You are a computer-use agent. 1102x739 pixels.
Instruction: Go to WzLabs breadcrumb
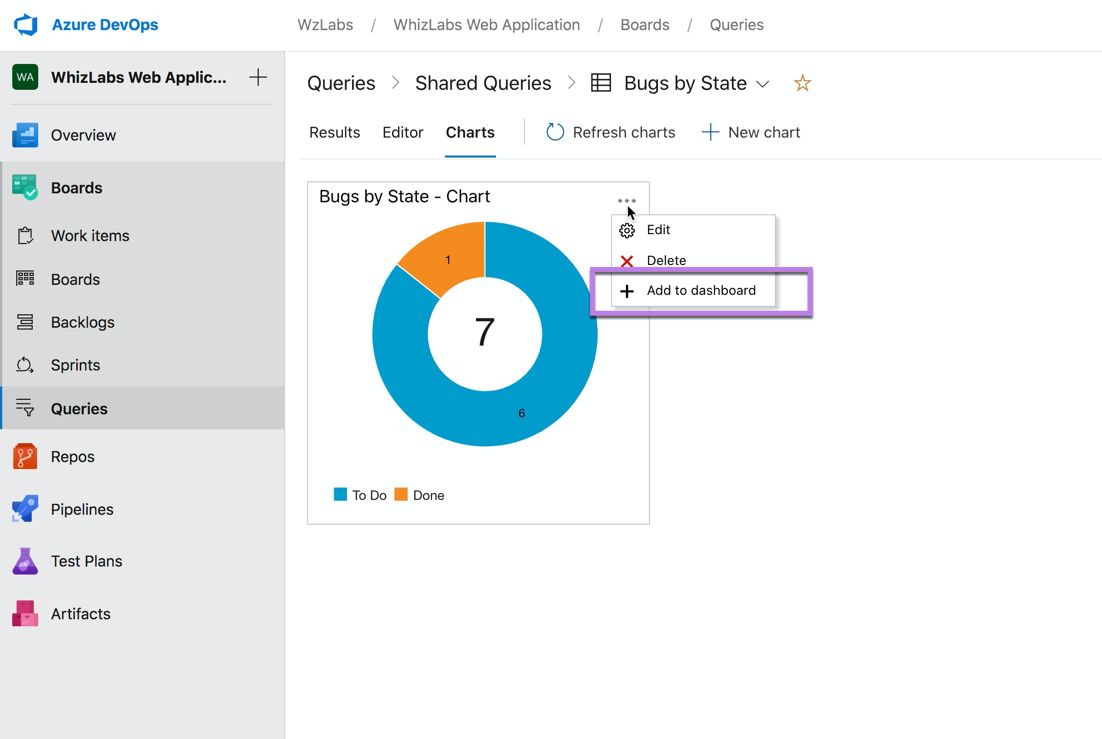325,25
